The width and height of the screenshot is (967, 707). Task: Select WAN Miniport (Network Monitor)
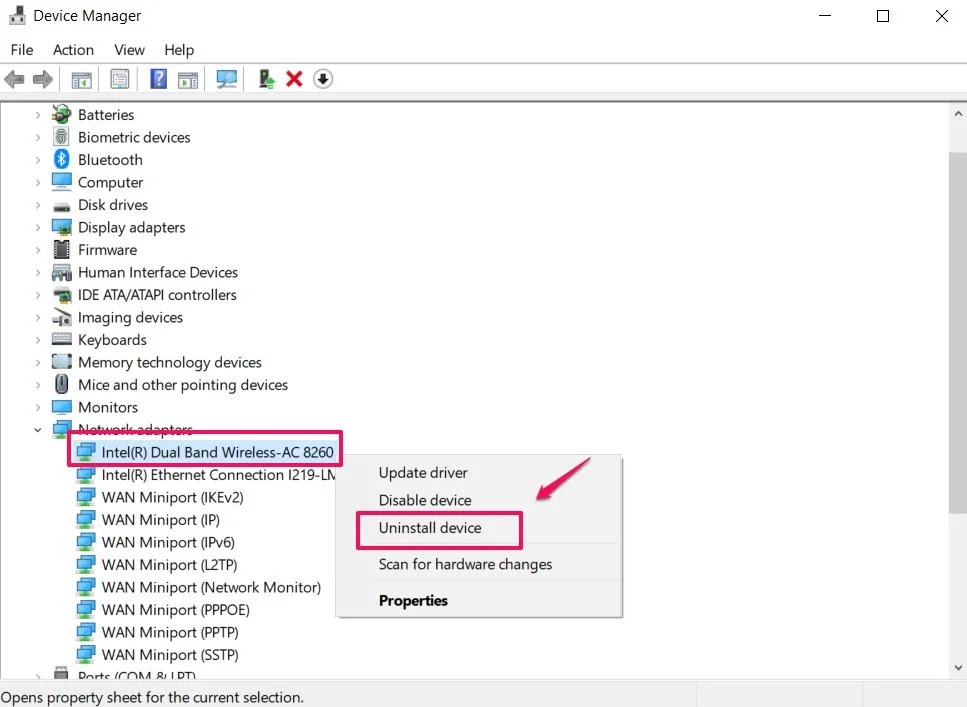pos(211,587)
